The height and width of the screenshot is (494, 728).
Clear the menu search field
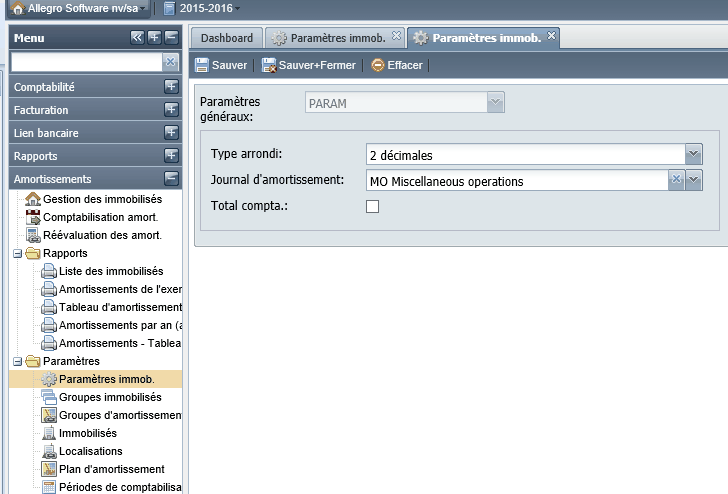pos(170,62)
